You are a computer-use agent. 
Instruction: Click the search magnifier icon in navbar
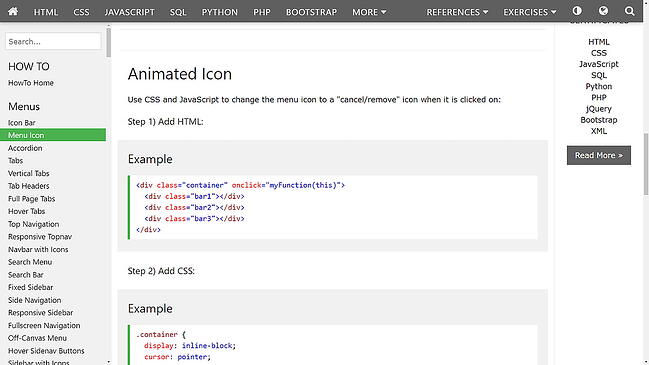tap(630, 11)
